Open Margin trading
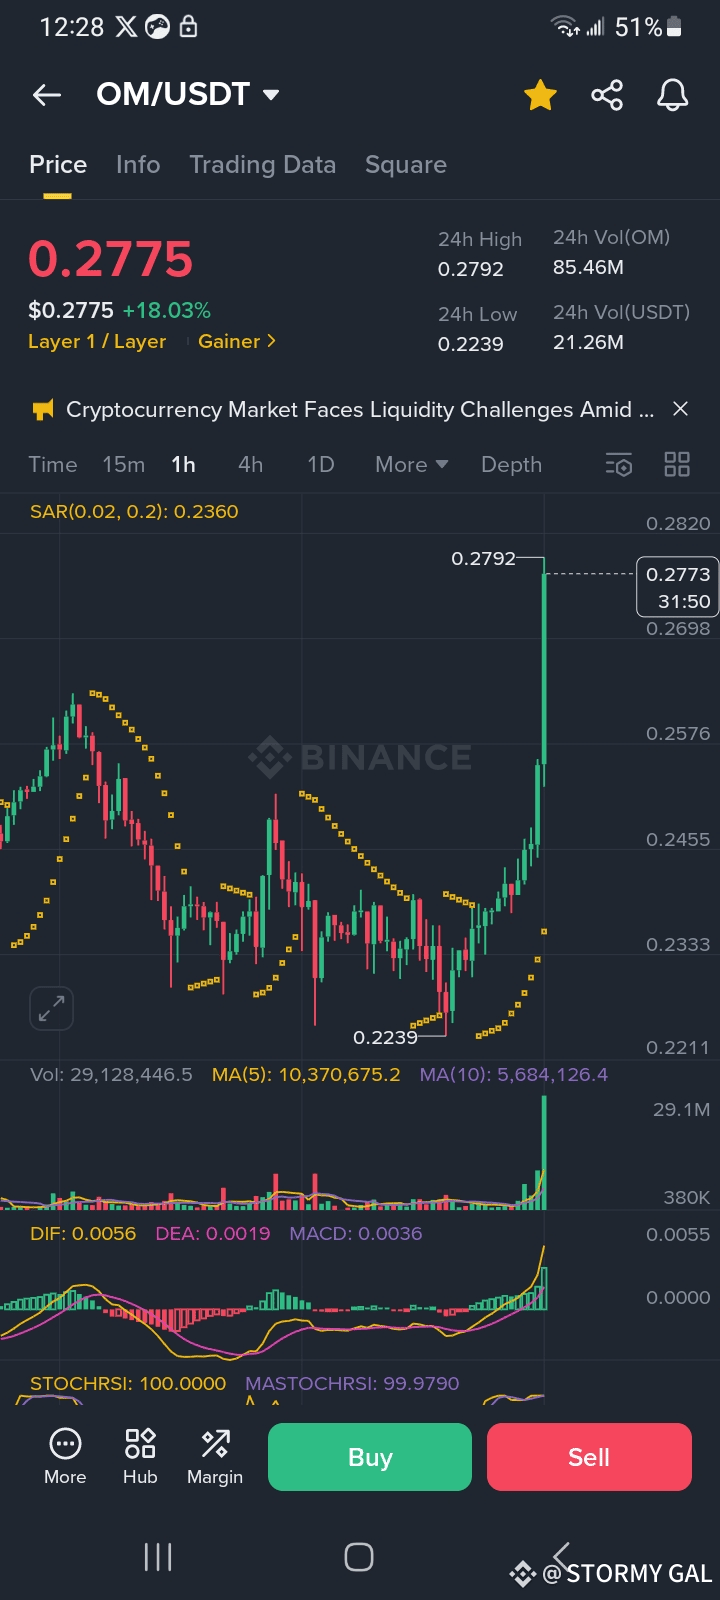Viewport: 720px width, 1600px height. click(x=215, y=1457)
